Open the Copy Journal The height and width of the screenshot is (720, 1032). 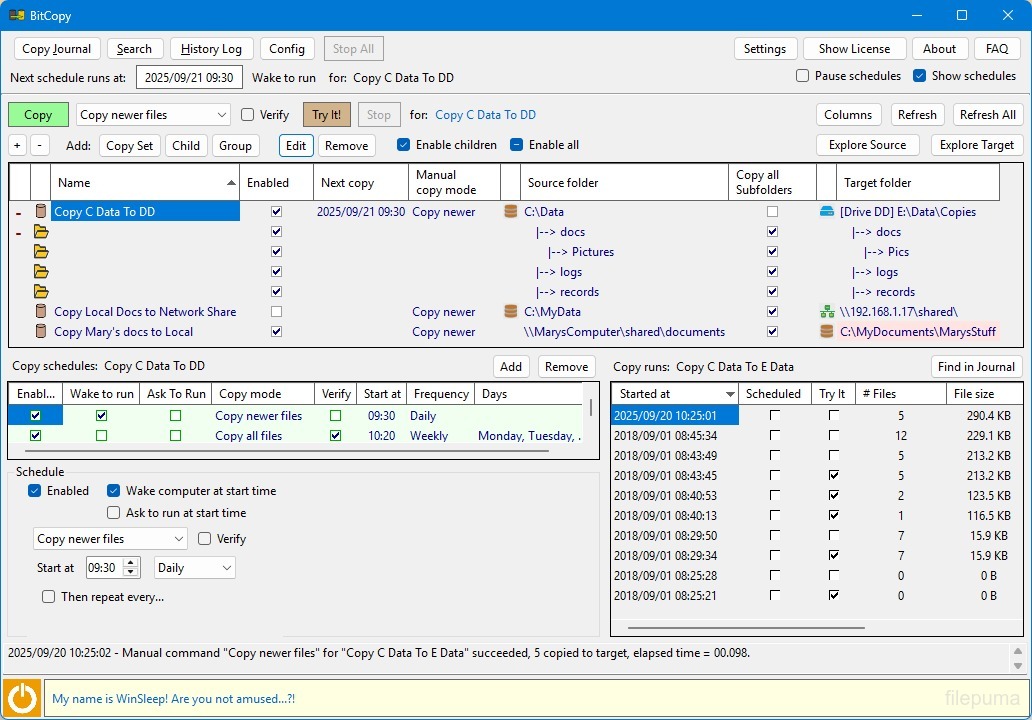[x=56, y=49]
